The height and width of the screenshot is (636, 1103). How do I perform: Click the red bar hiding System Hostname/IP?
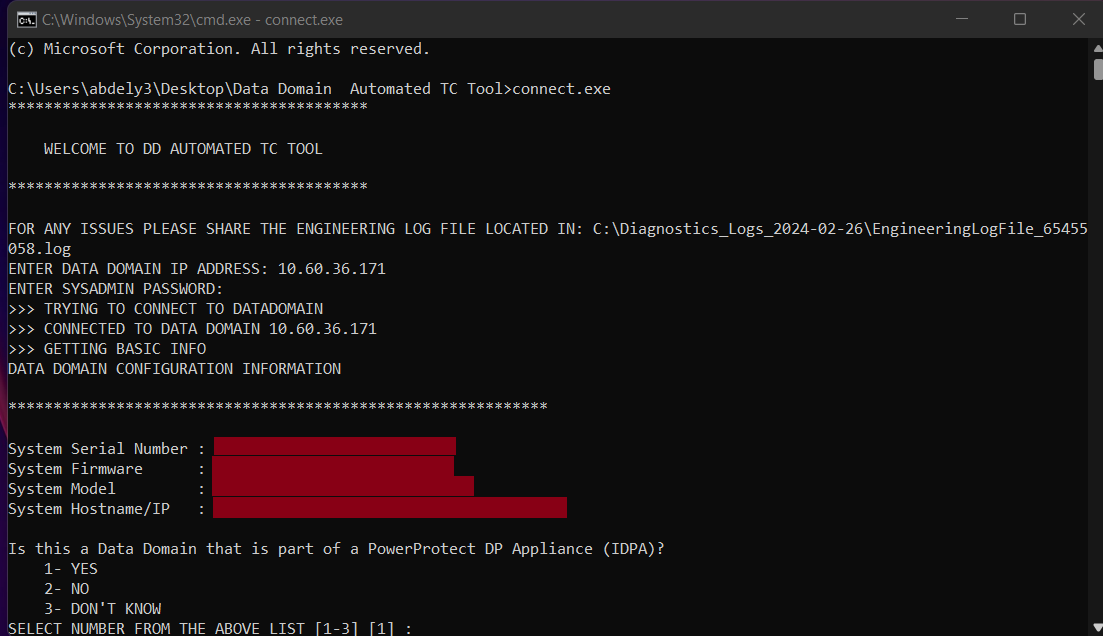[x=390, y=506]
